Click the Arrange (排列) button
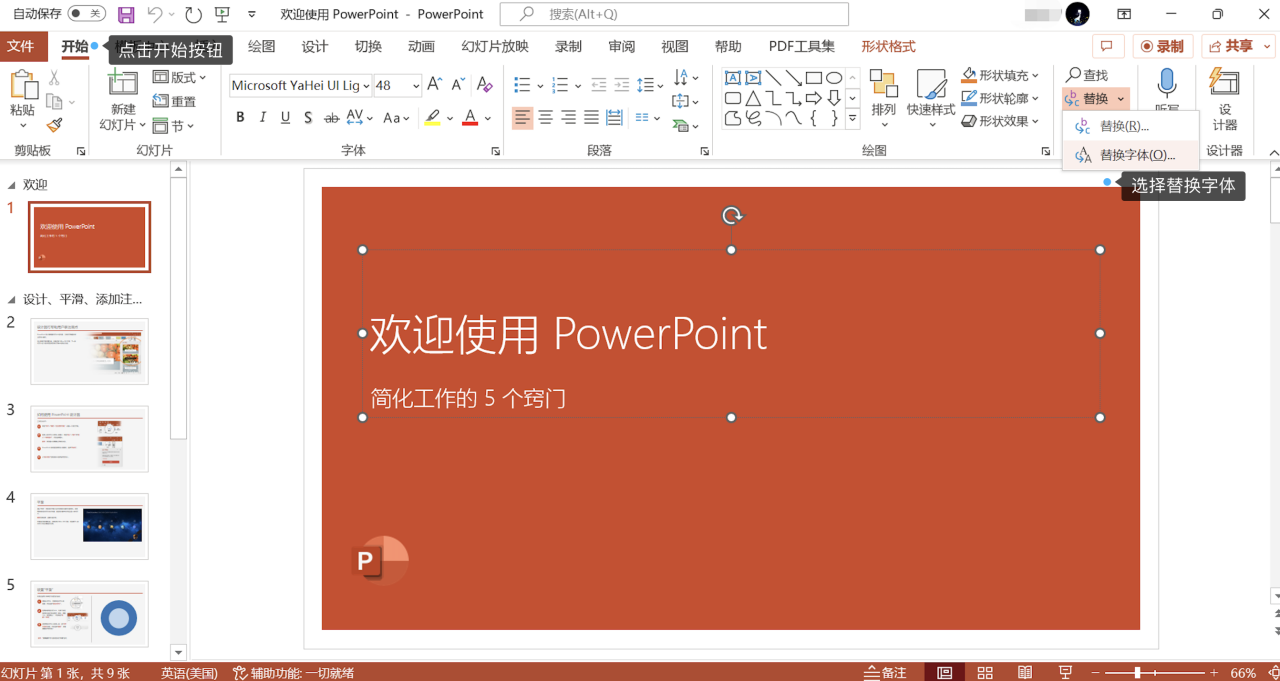The width and height of the screenshot is (1280, 681). [883, 98]
